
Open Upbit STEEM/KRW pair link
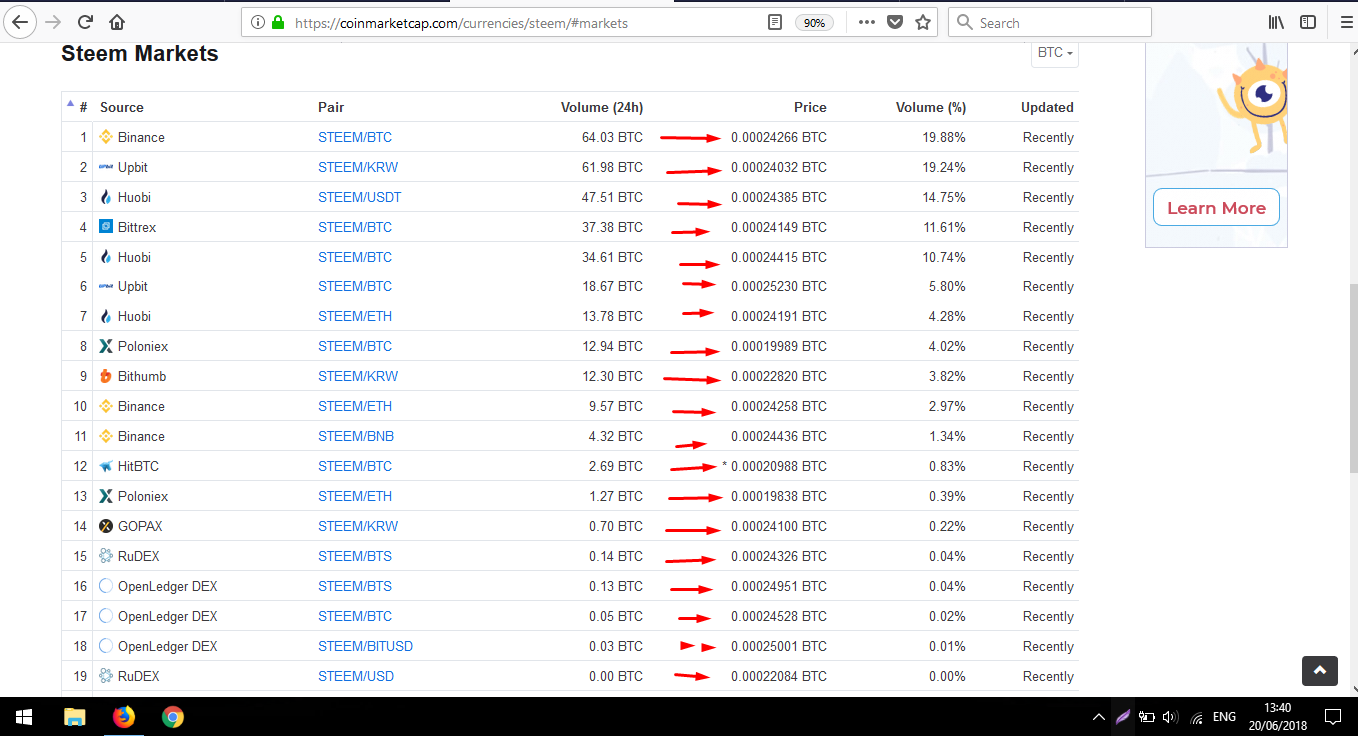click(x=358, y=167)
